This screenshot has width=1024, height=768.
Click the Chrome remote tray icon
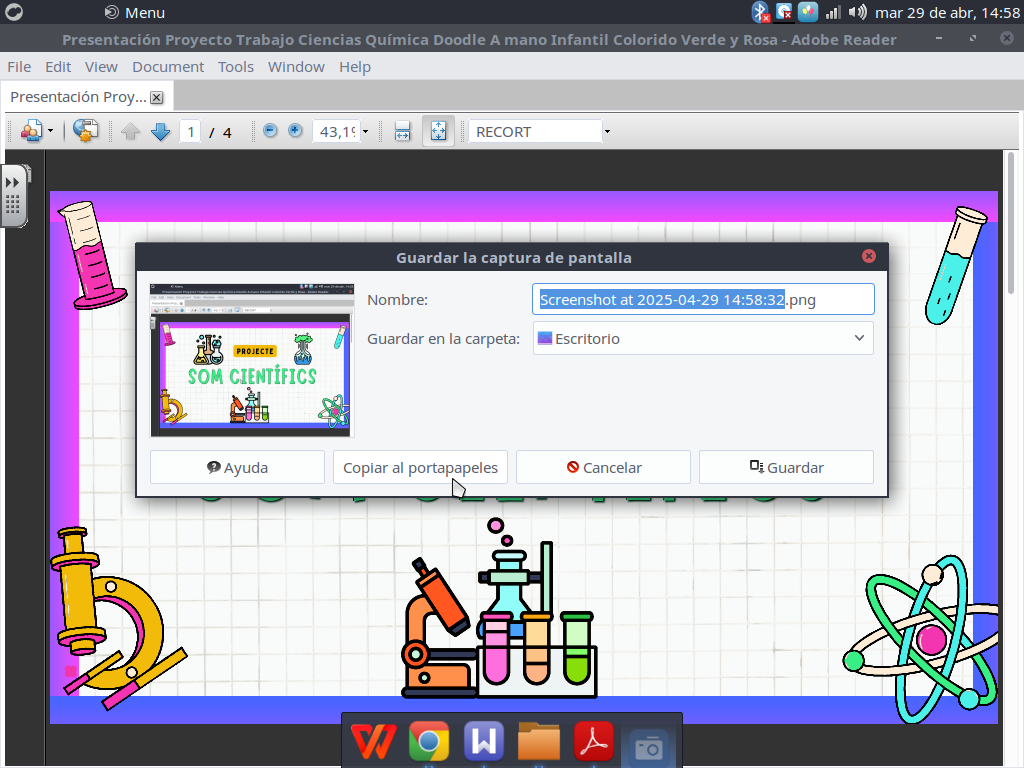(x=784, y=12)
